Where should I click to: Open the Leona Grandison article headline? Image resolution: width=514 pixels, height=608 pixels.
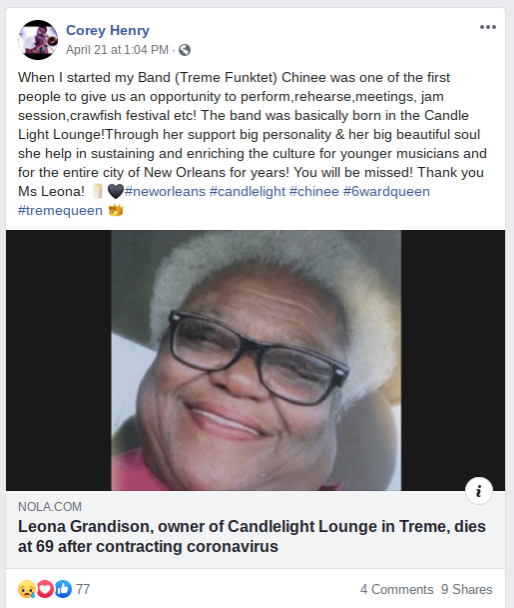pos(252,536)
